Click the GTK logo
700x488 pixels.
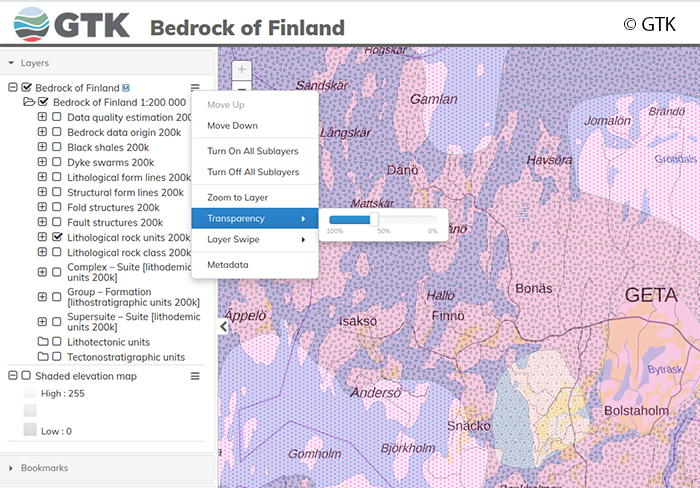(x=66, y=24)
